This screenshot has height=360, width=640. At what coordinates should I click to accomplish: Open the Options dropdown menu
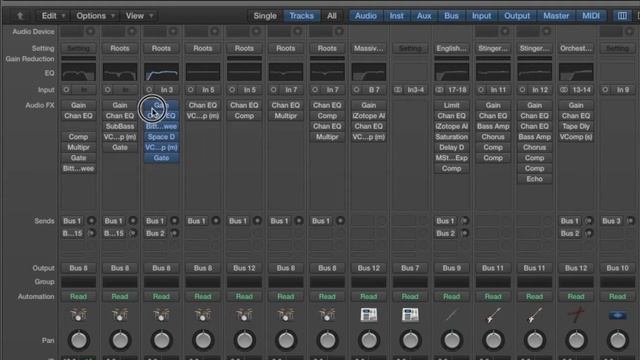tap(96, 16)
